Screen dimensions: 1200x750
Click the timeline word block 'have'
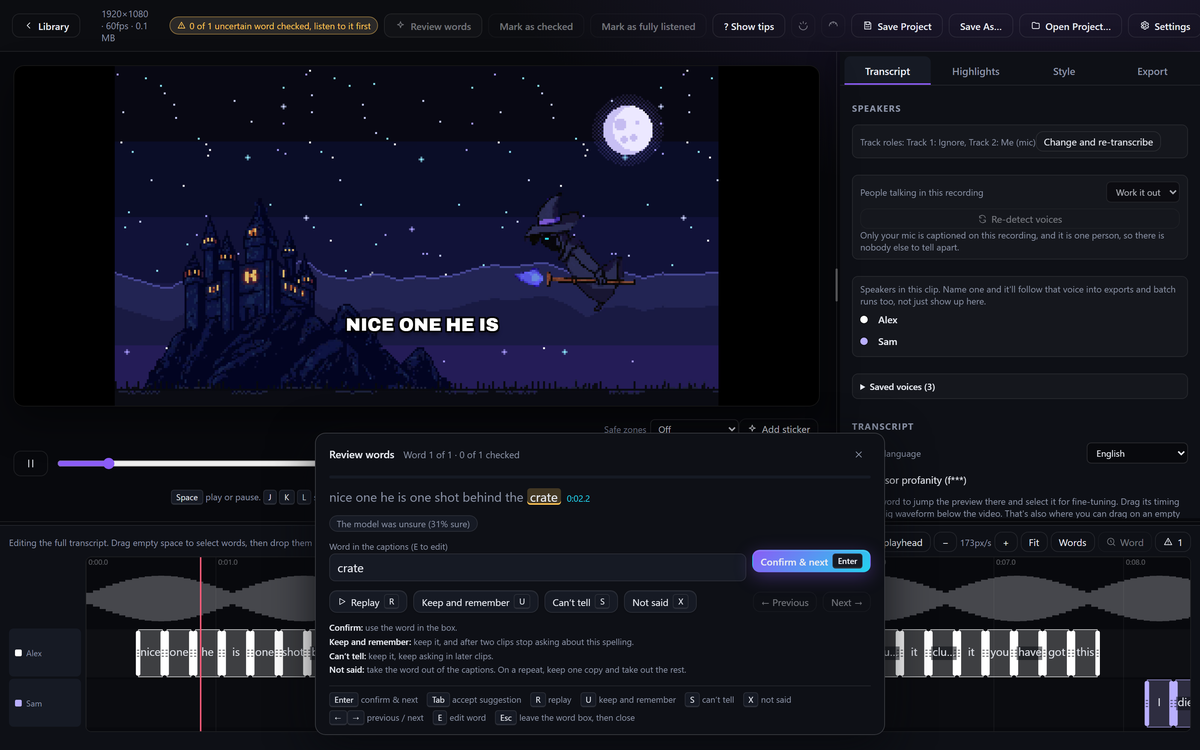(x=1029, y=652)
